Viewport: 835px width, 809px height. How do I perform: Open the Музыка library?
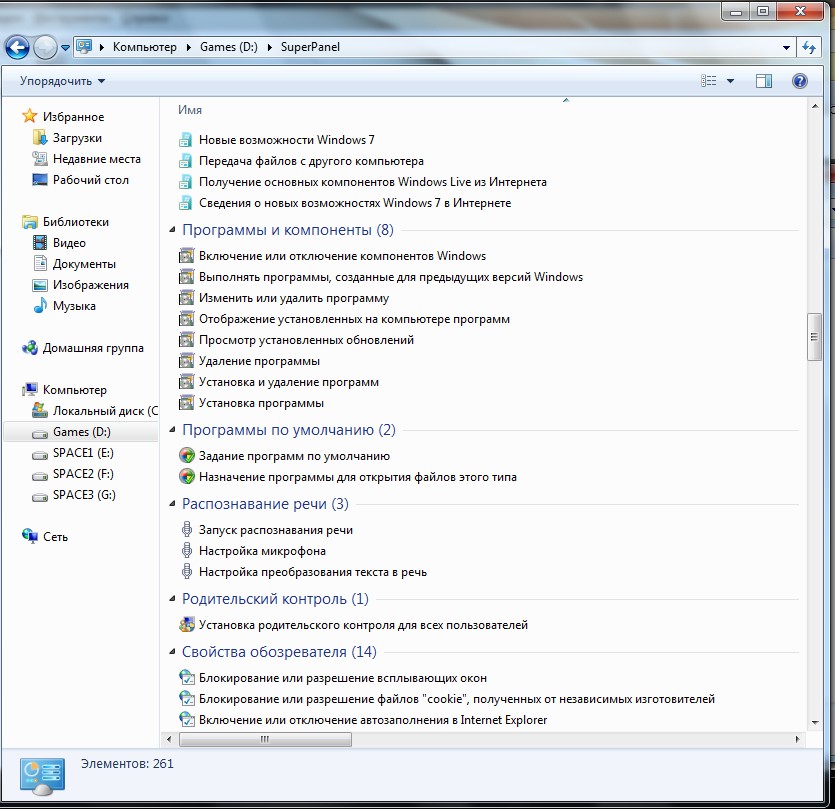click(74, 306)
